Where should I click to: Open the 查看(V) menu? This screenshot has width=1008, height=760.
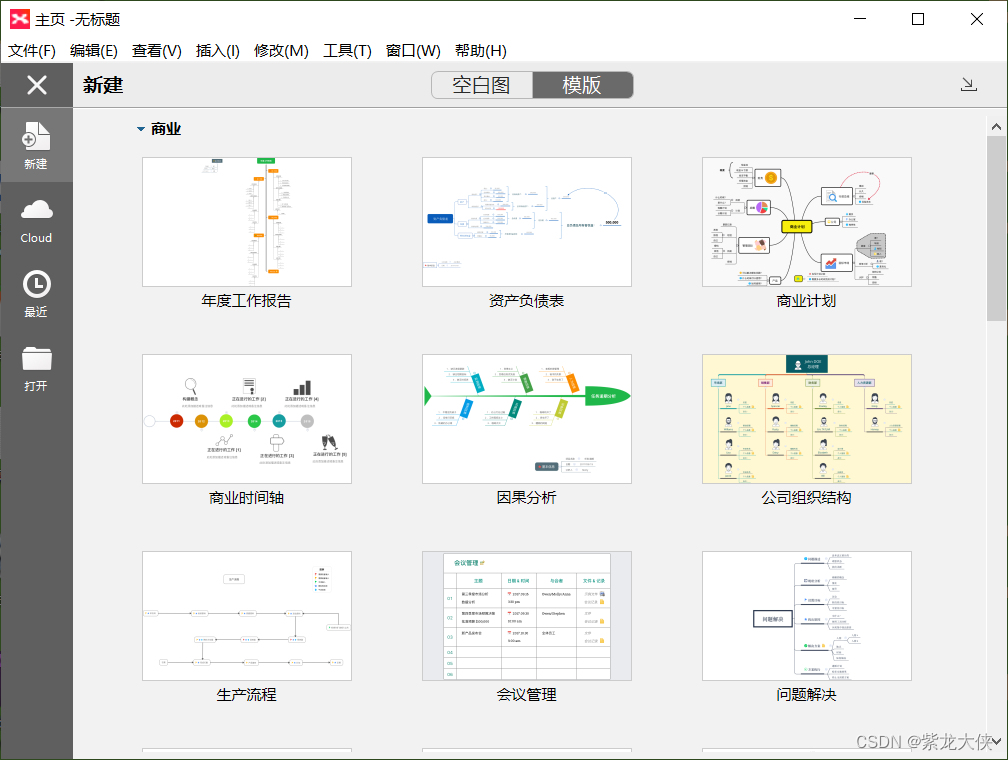157,51
